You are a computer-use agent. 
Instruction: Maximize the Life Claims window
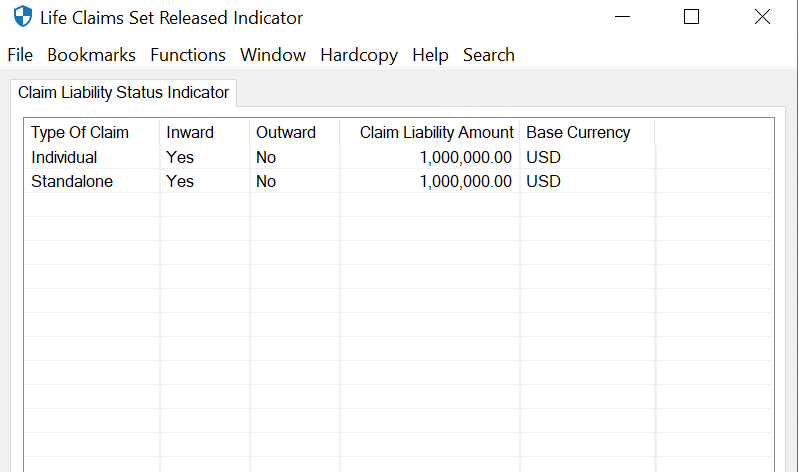tap(691, 17)
